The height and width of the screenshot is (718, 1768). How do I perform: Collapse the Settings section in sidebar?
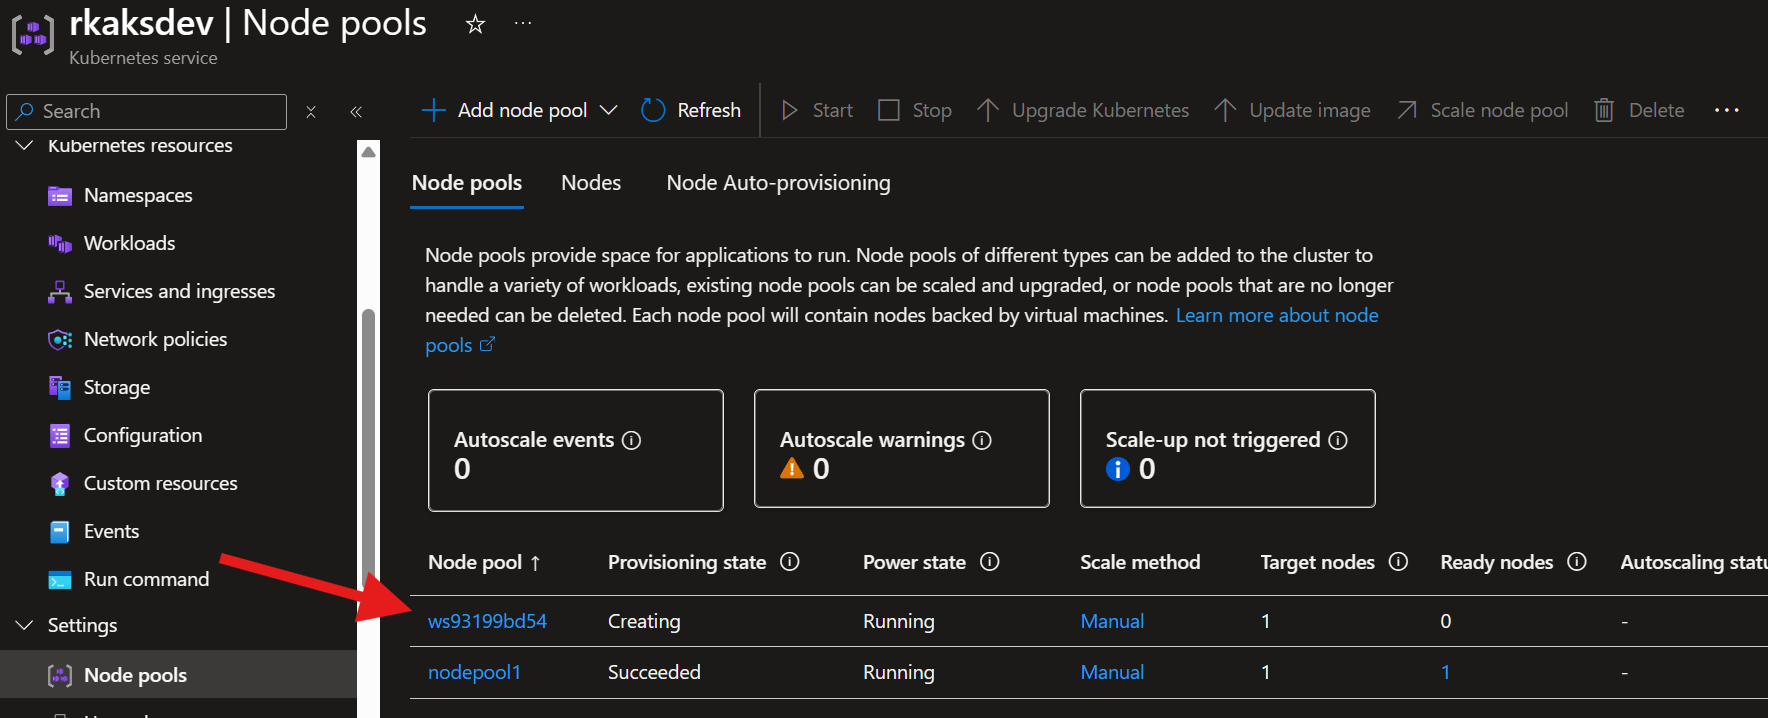pyautogui.click(x=25, y=625)
